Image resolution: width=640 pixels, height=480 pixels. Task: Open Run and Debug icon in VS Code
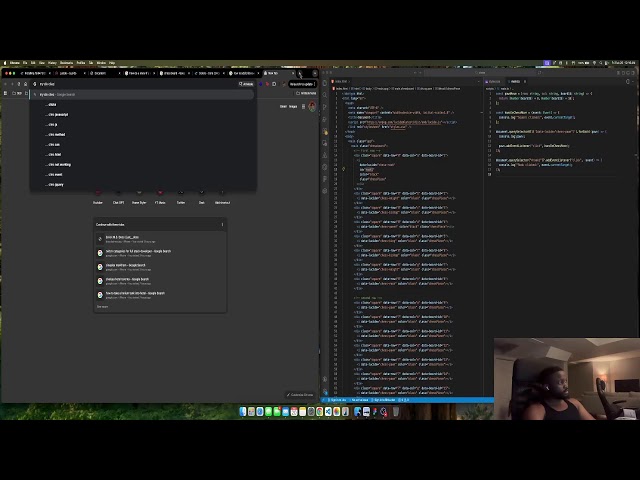(325, 119)
